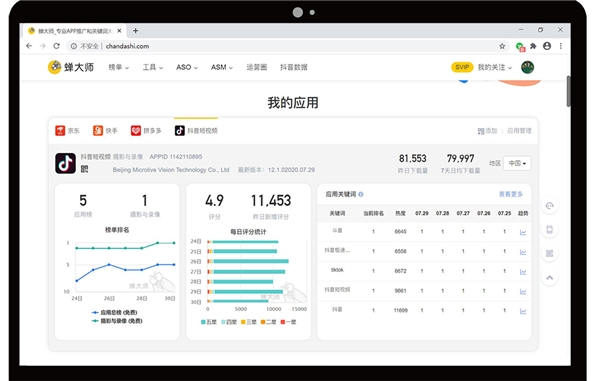Switch to the 快手 app tab

tap(105, 131)
